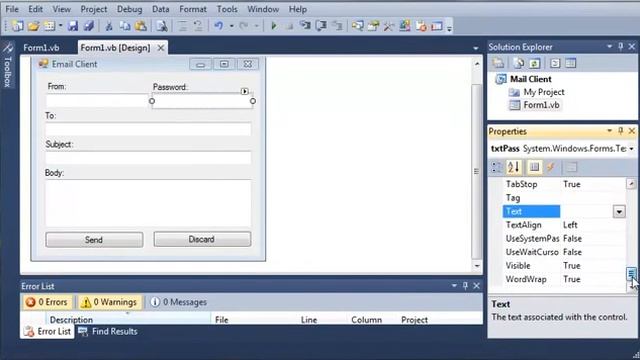This screenshot has height=360, width=640.
Task: Click the View Code icon in Solution Explorer
Action: [555, 63]
